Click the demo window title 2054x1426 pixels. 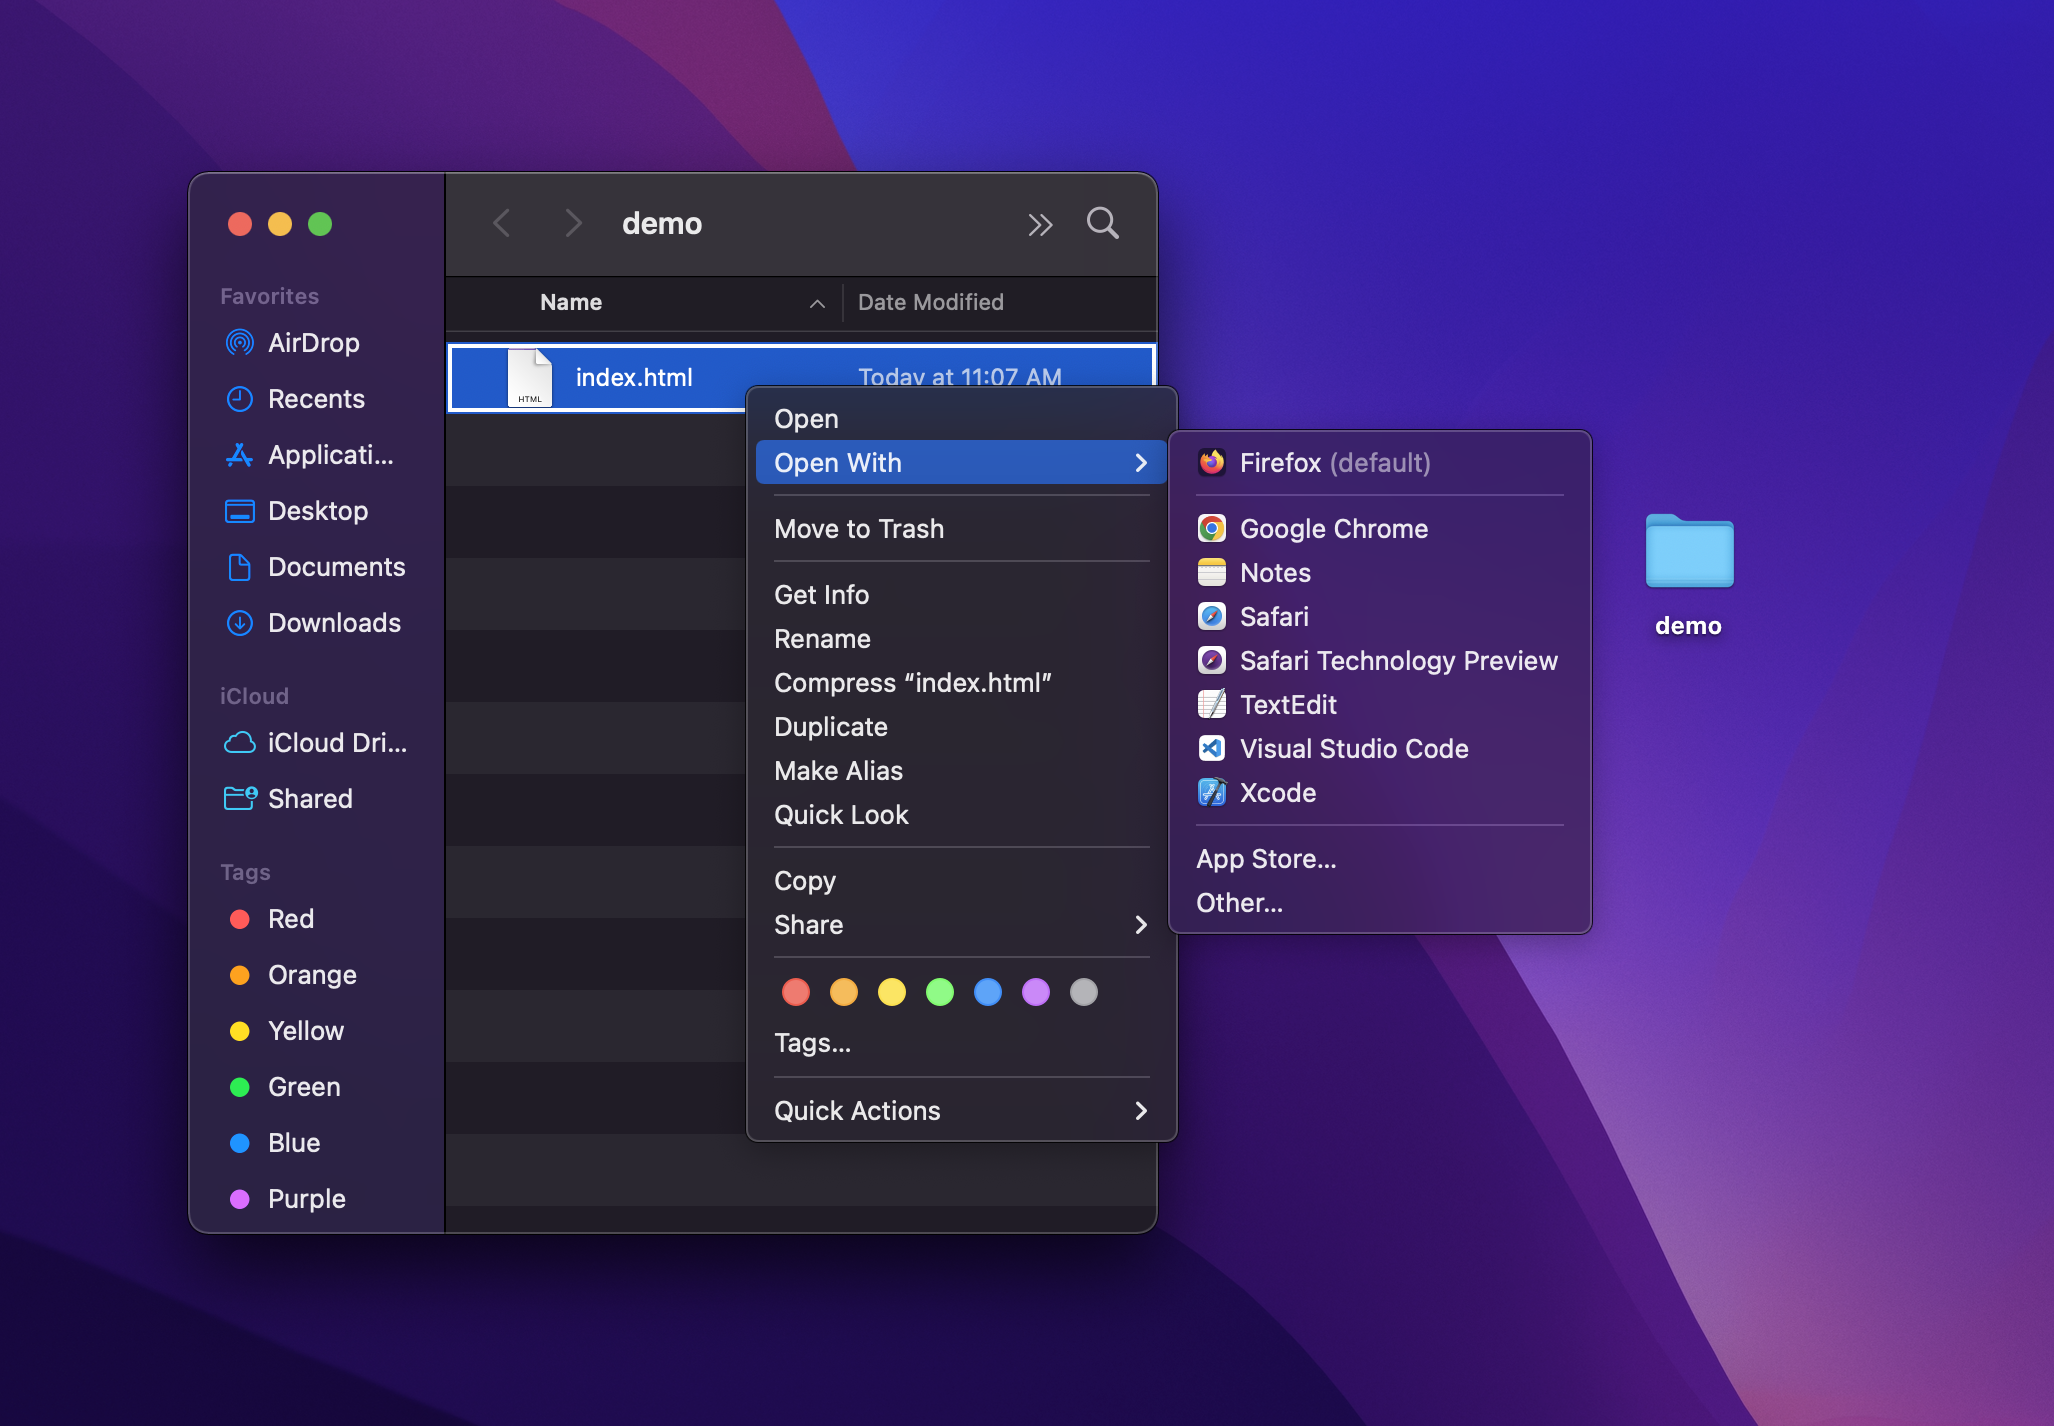click(x=662, y=223)
